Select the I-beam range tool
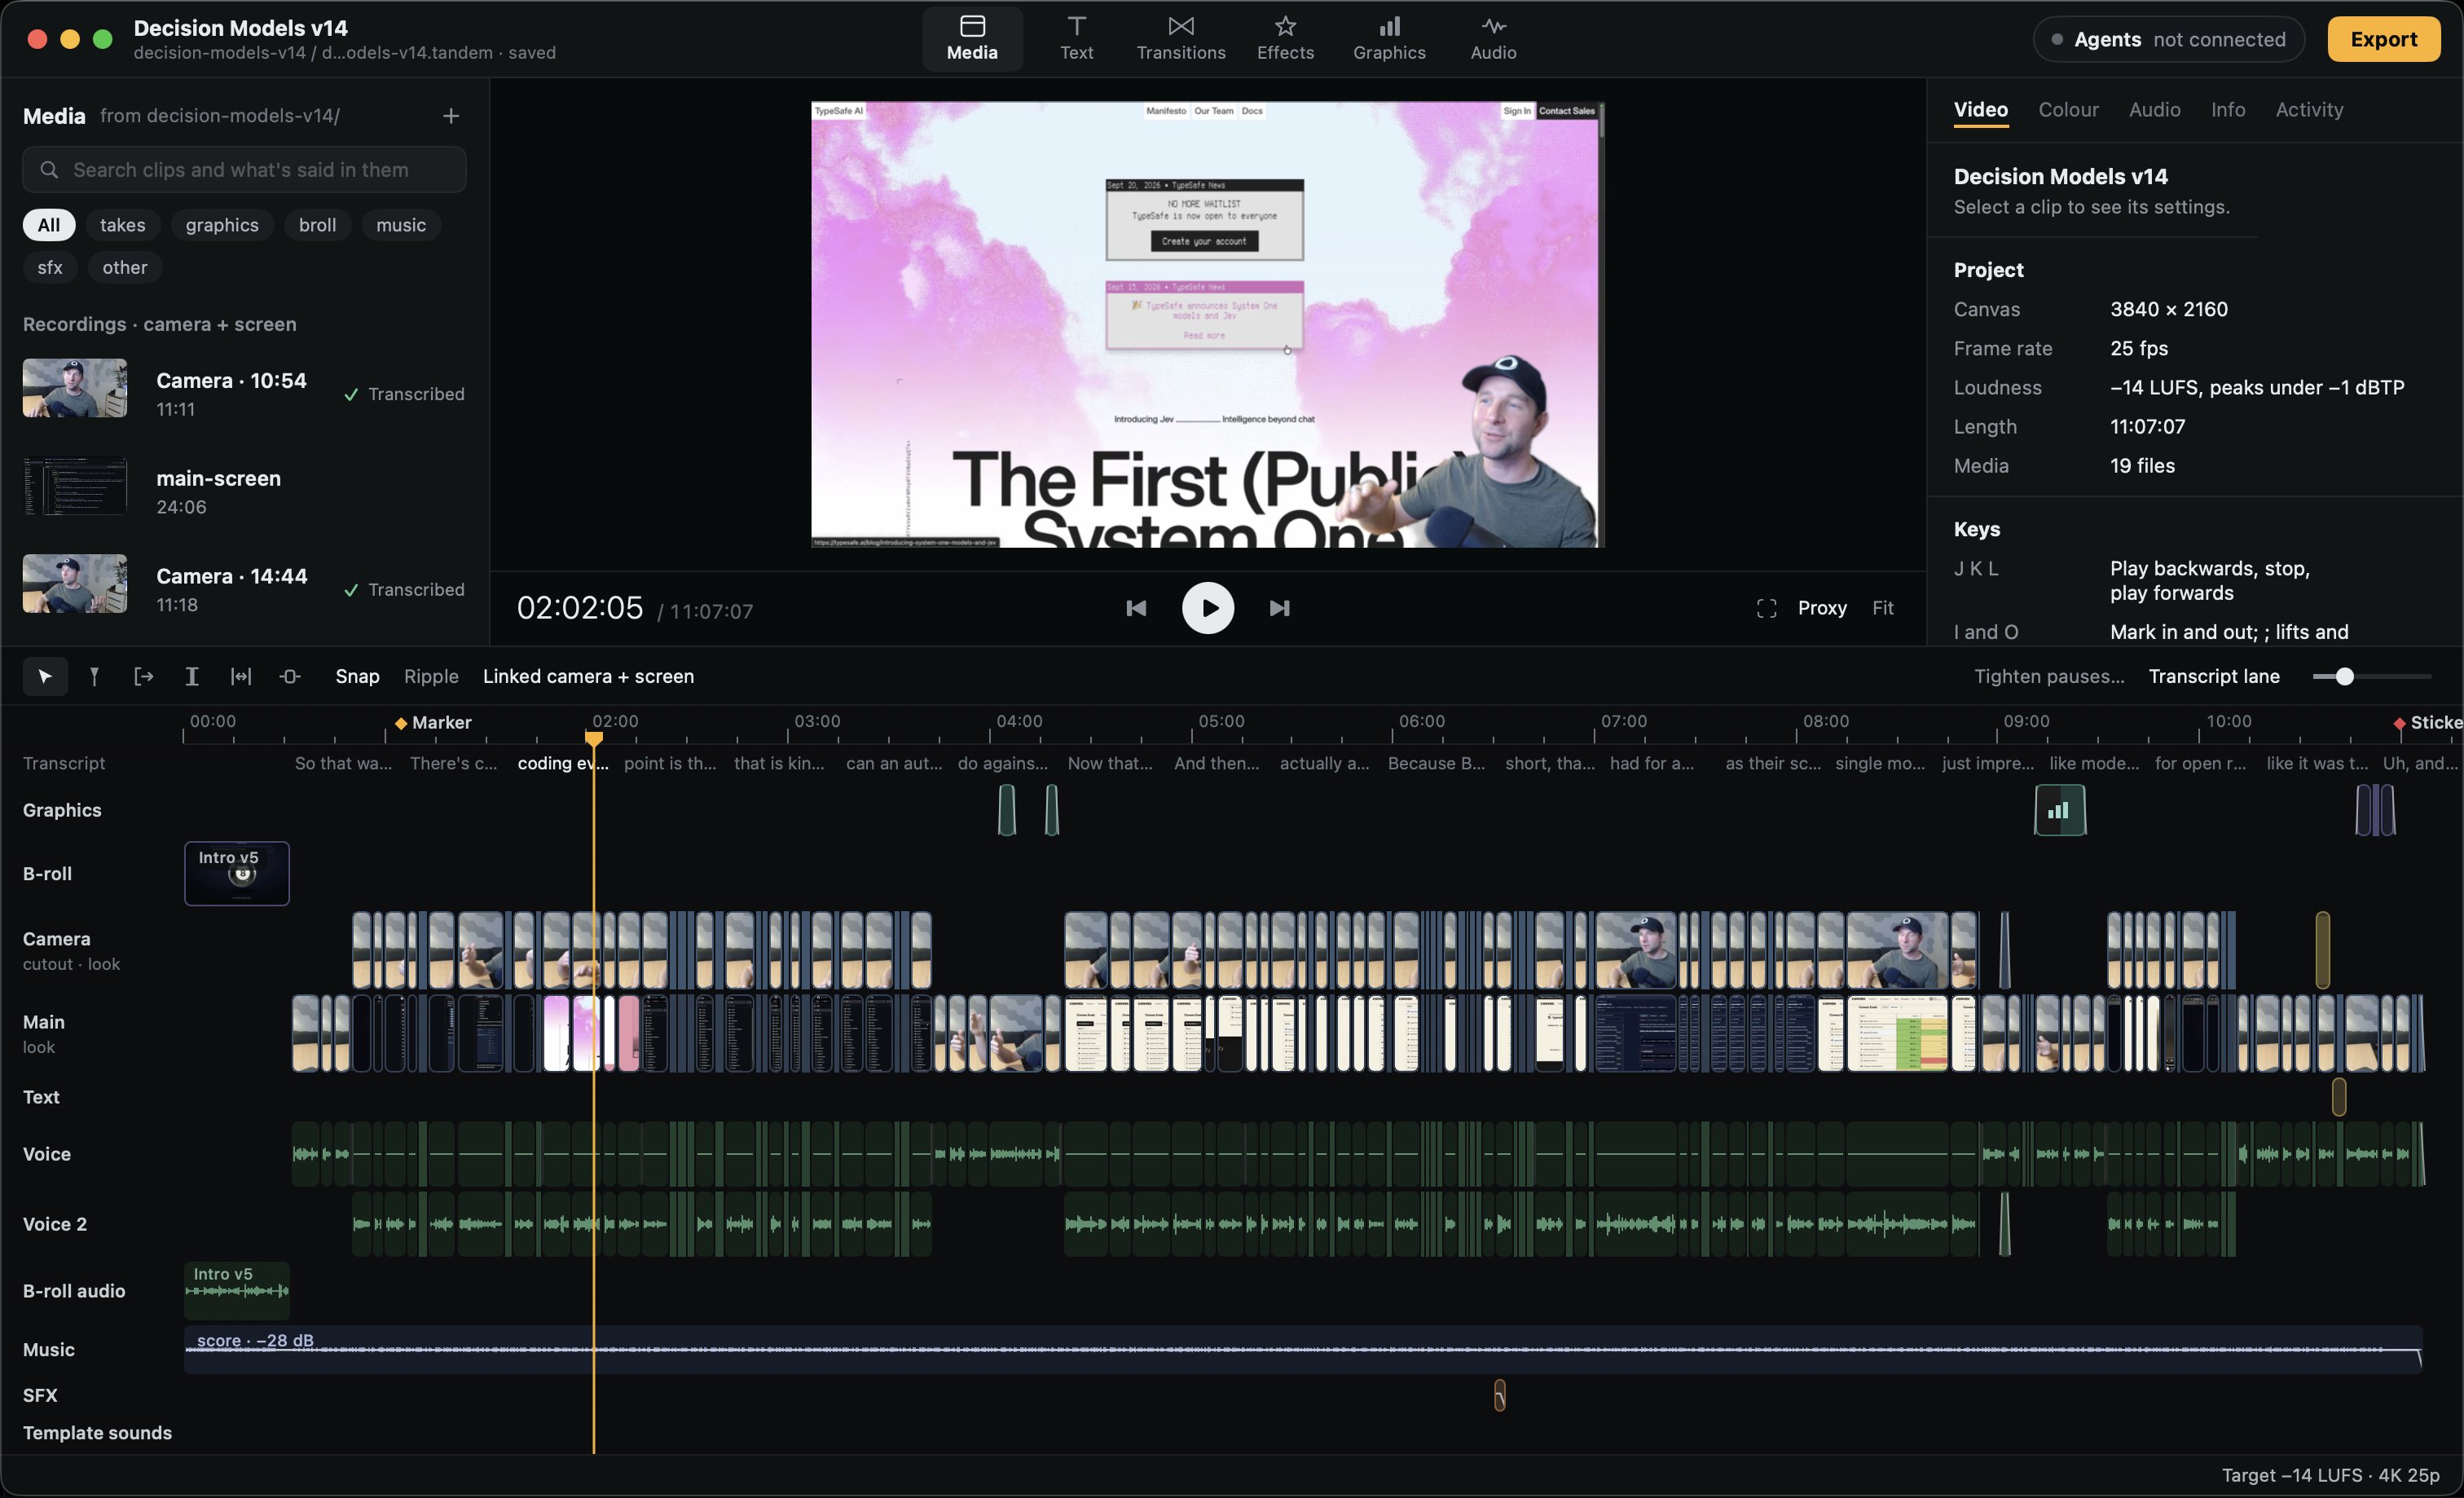2464x1498 pixels. click(x=192, y=677)
